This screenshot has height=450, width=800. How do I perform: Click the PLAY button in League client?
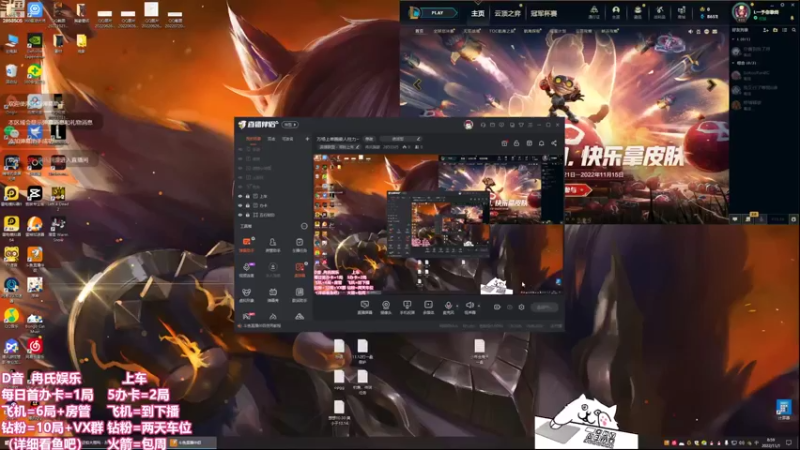(x=437, y=13)
